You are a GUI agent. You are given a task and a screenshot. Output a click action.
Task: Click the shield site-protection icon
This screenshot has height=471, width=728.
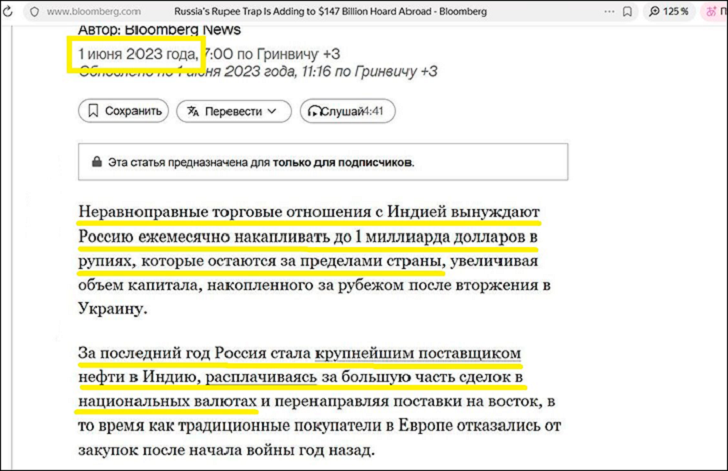pyautogui.click(x=34, y=12)
